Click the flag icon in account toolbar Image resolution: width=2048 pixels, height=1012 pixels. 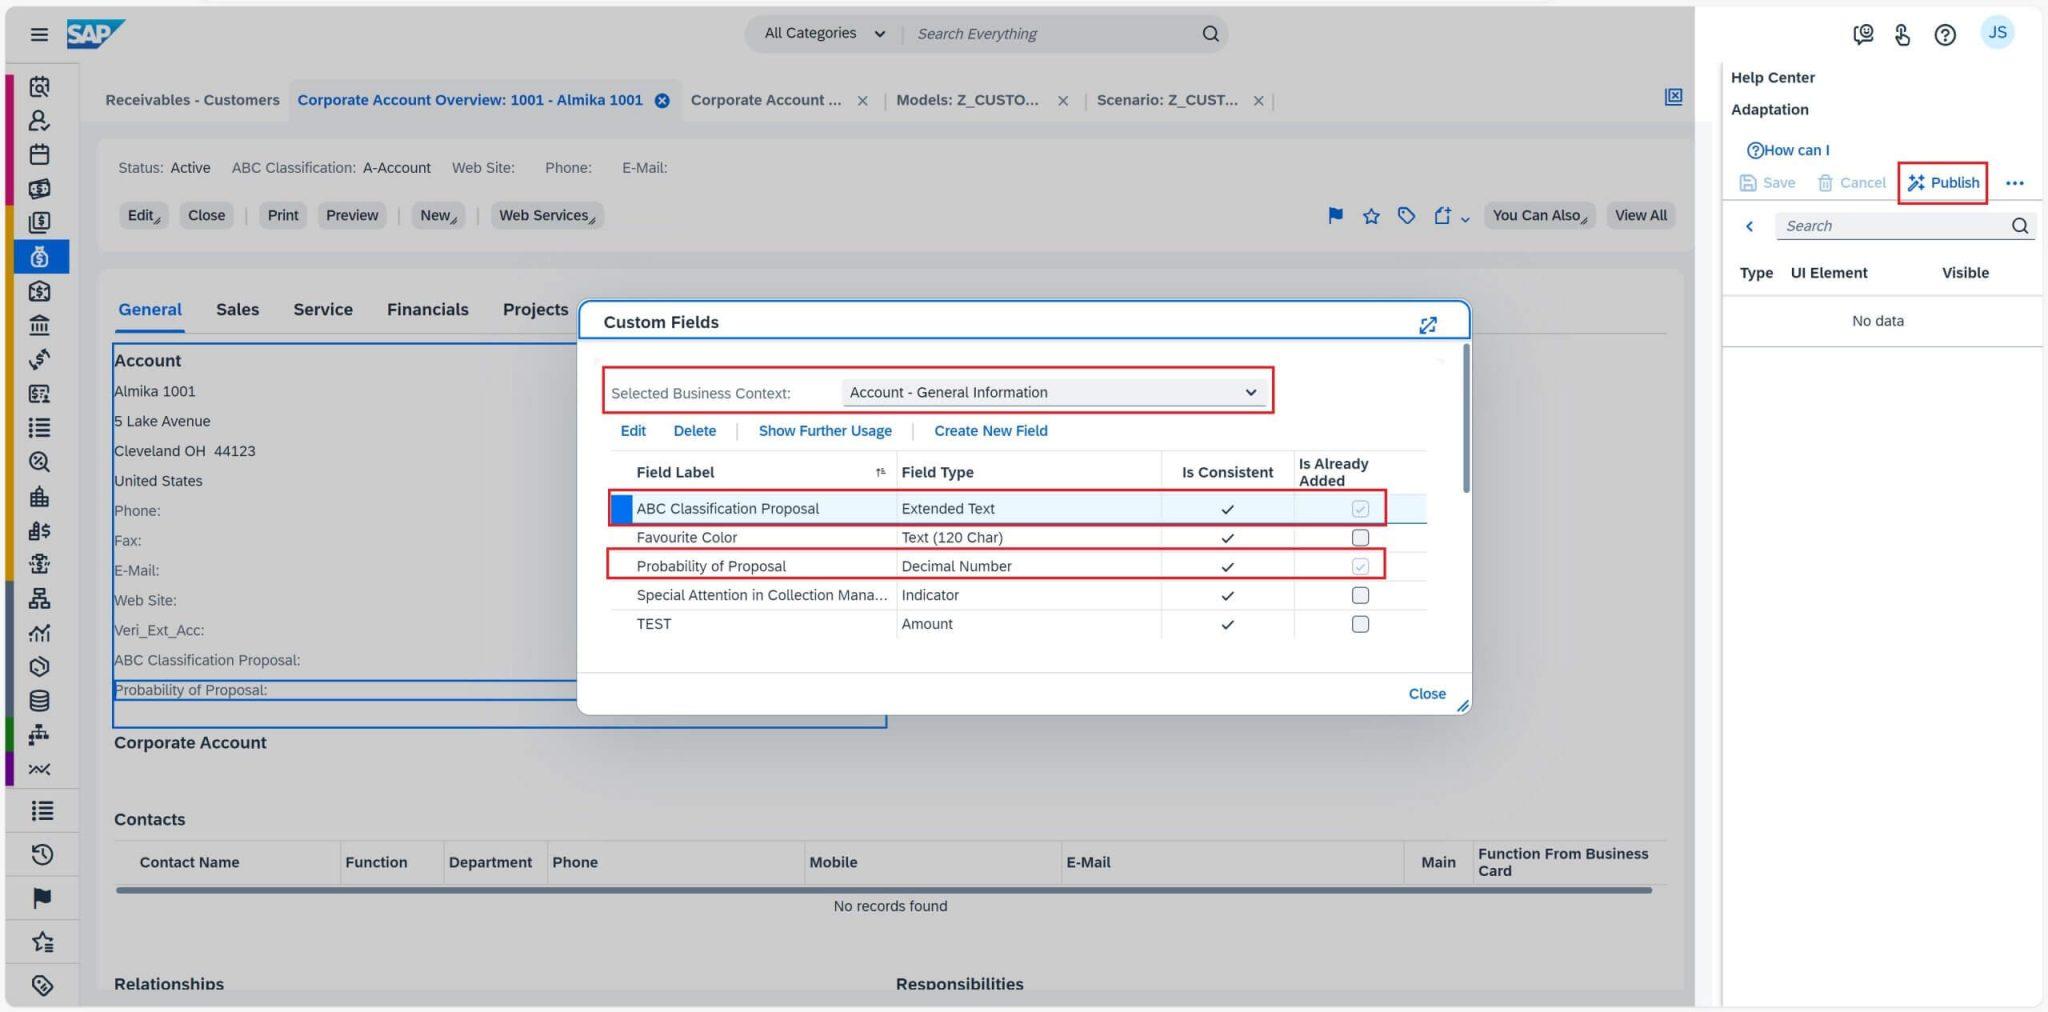click(x=1335, y=215)
